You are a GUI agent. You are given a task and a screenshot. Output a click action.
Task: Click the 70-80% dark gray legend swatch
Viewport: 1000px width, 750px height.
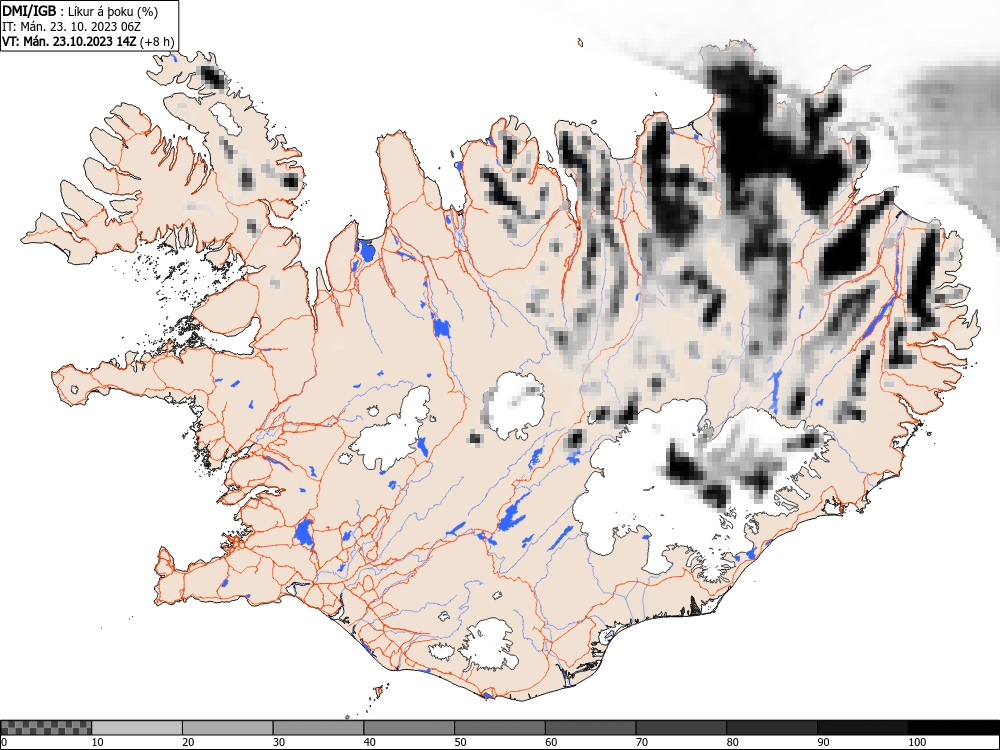click(x=681, y=728)
